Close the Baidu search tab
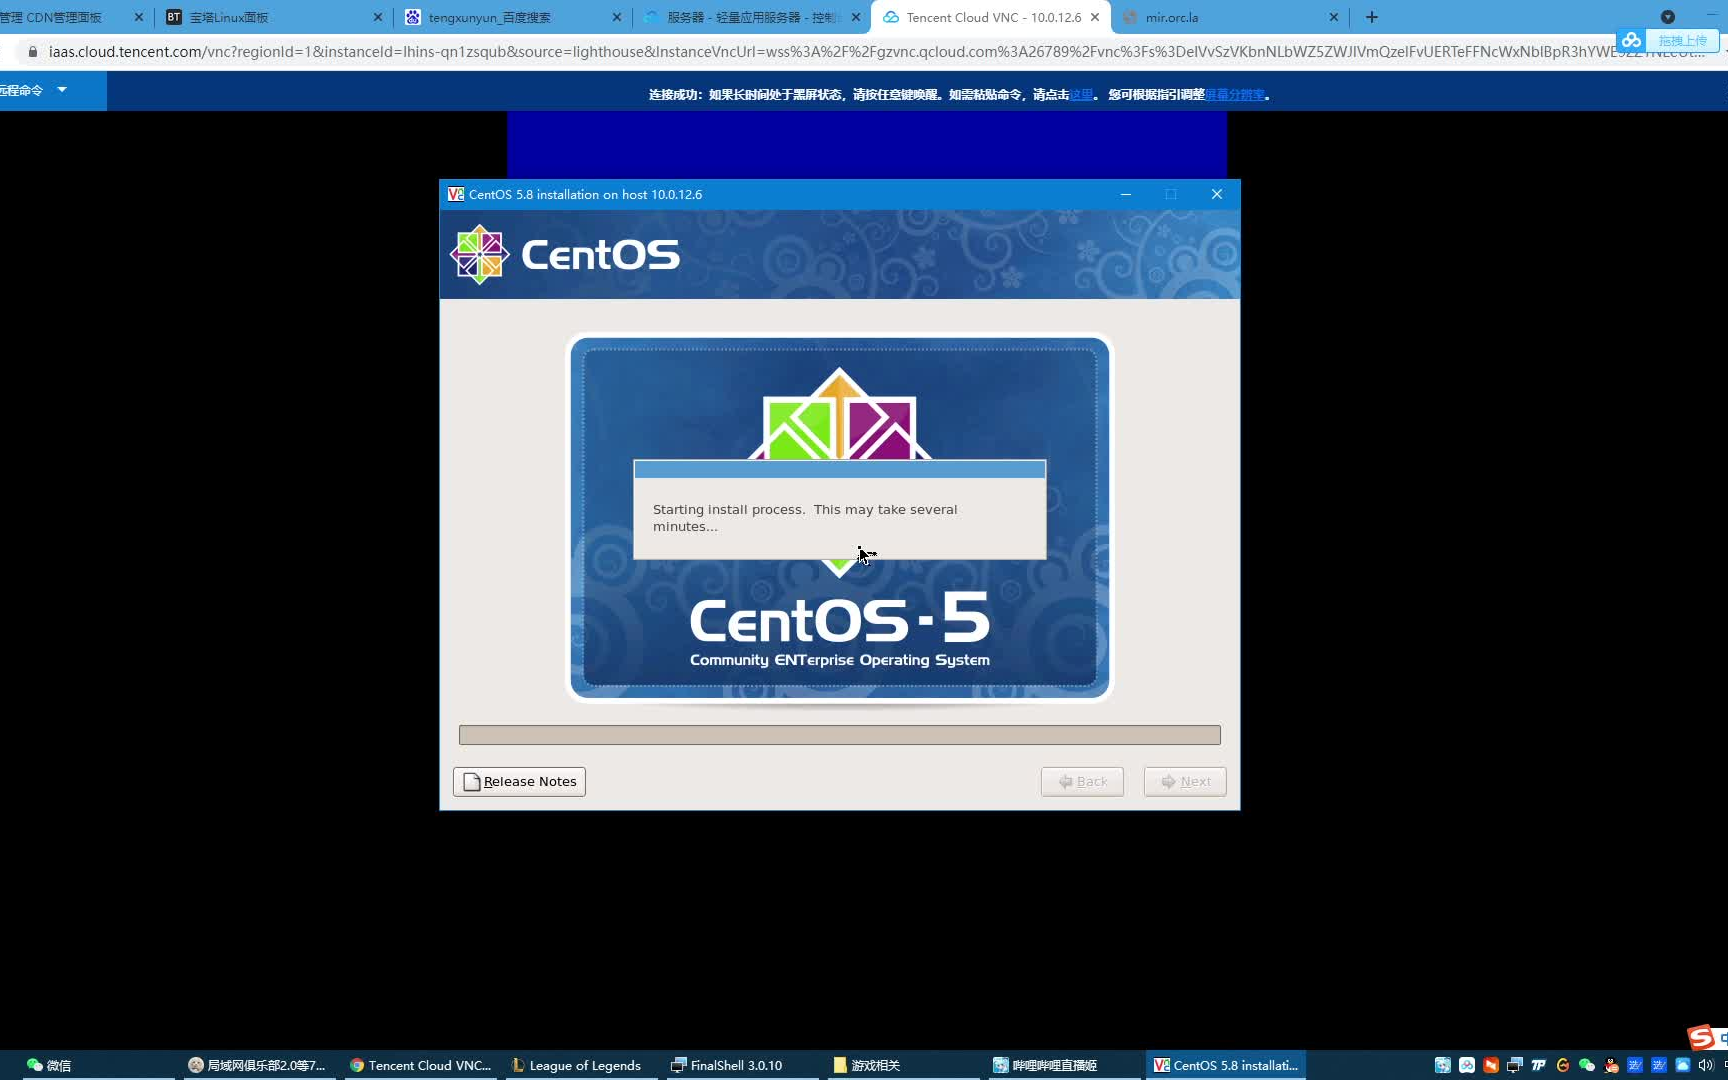The height and width of the screenshot is (1080, 1728). 616,17
